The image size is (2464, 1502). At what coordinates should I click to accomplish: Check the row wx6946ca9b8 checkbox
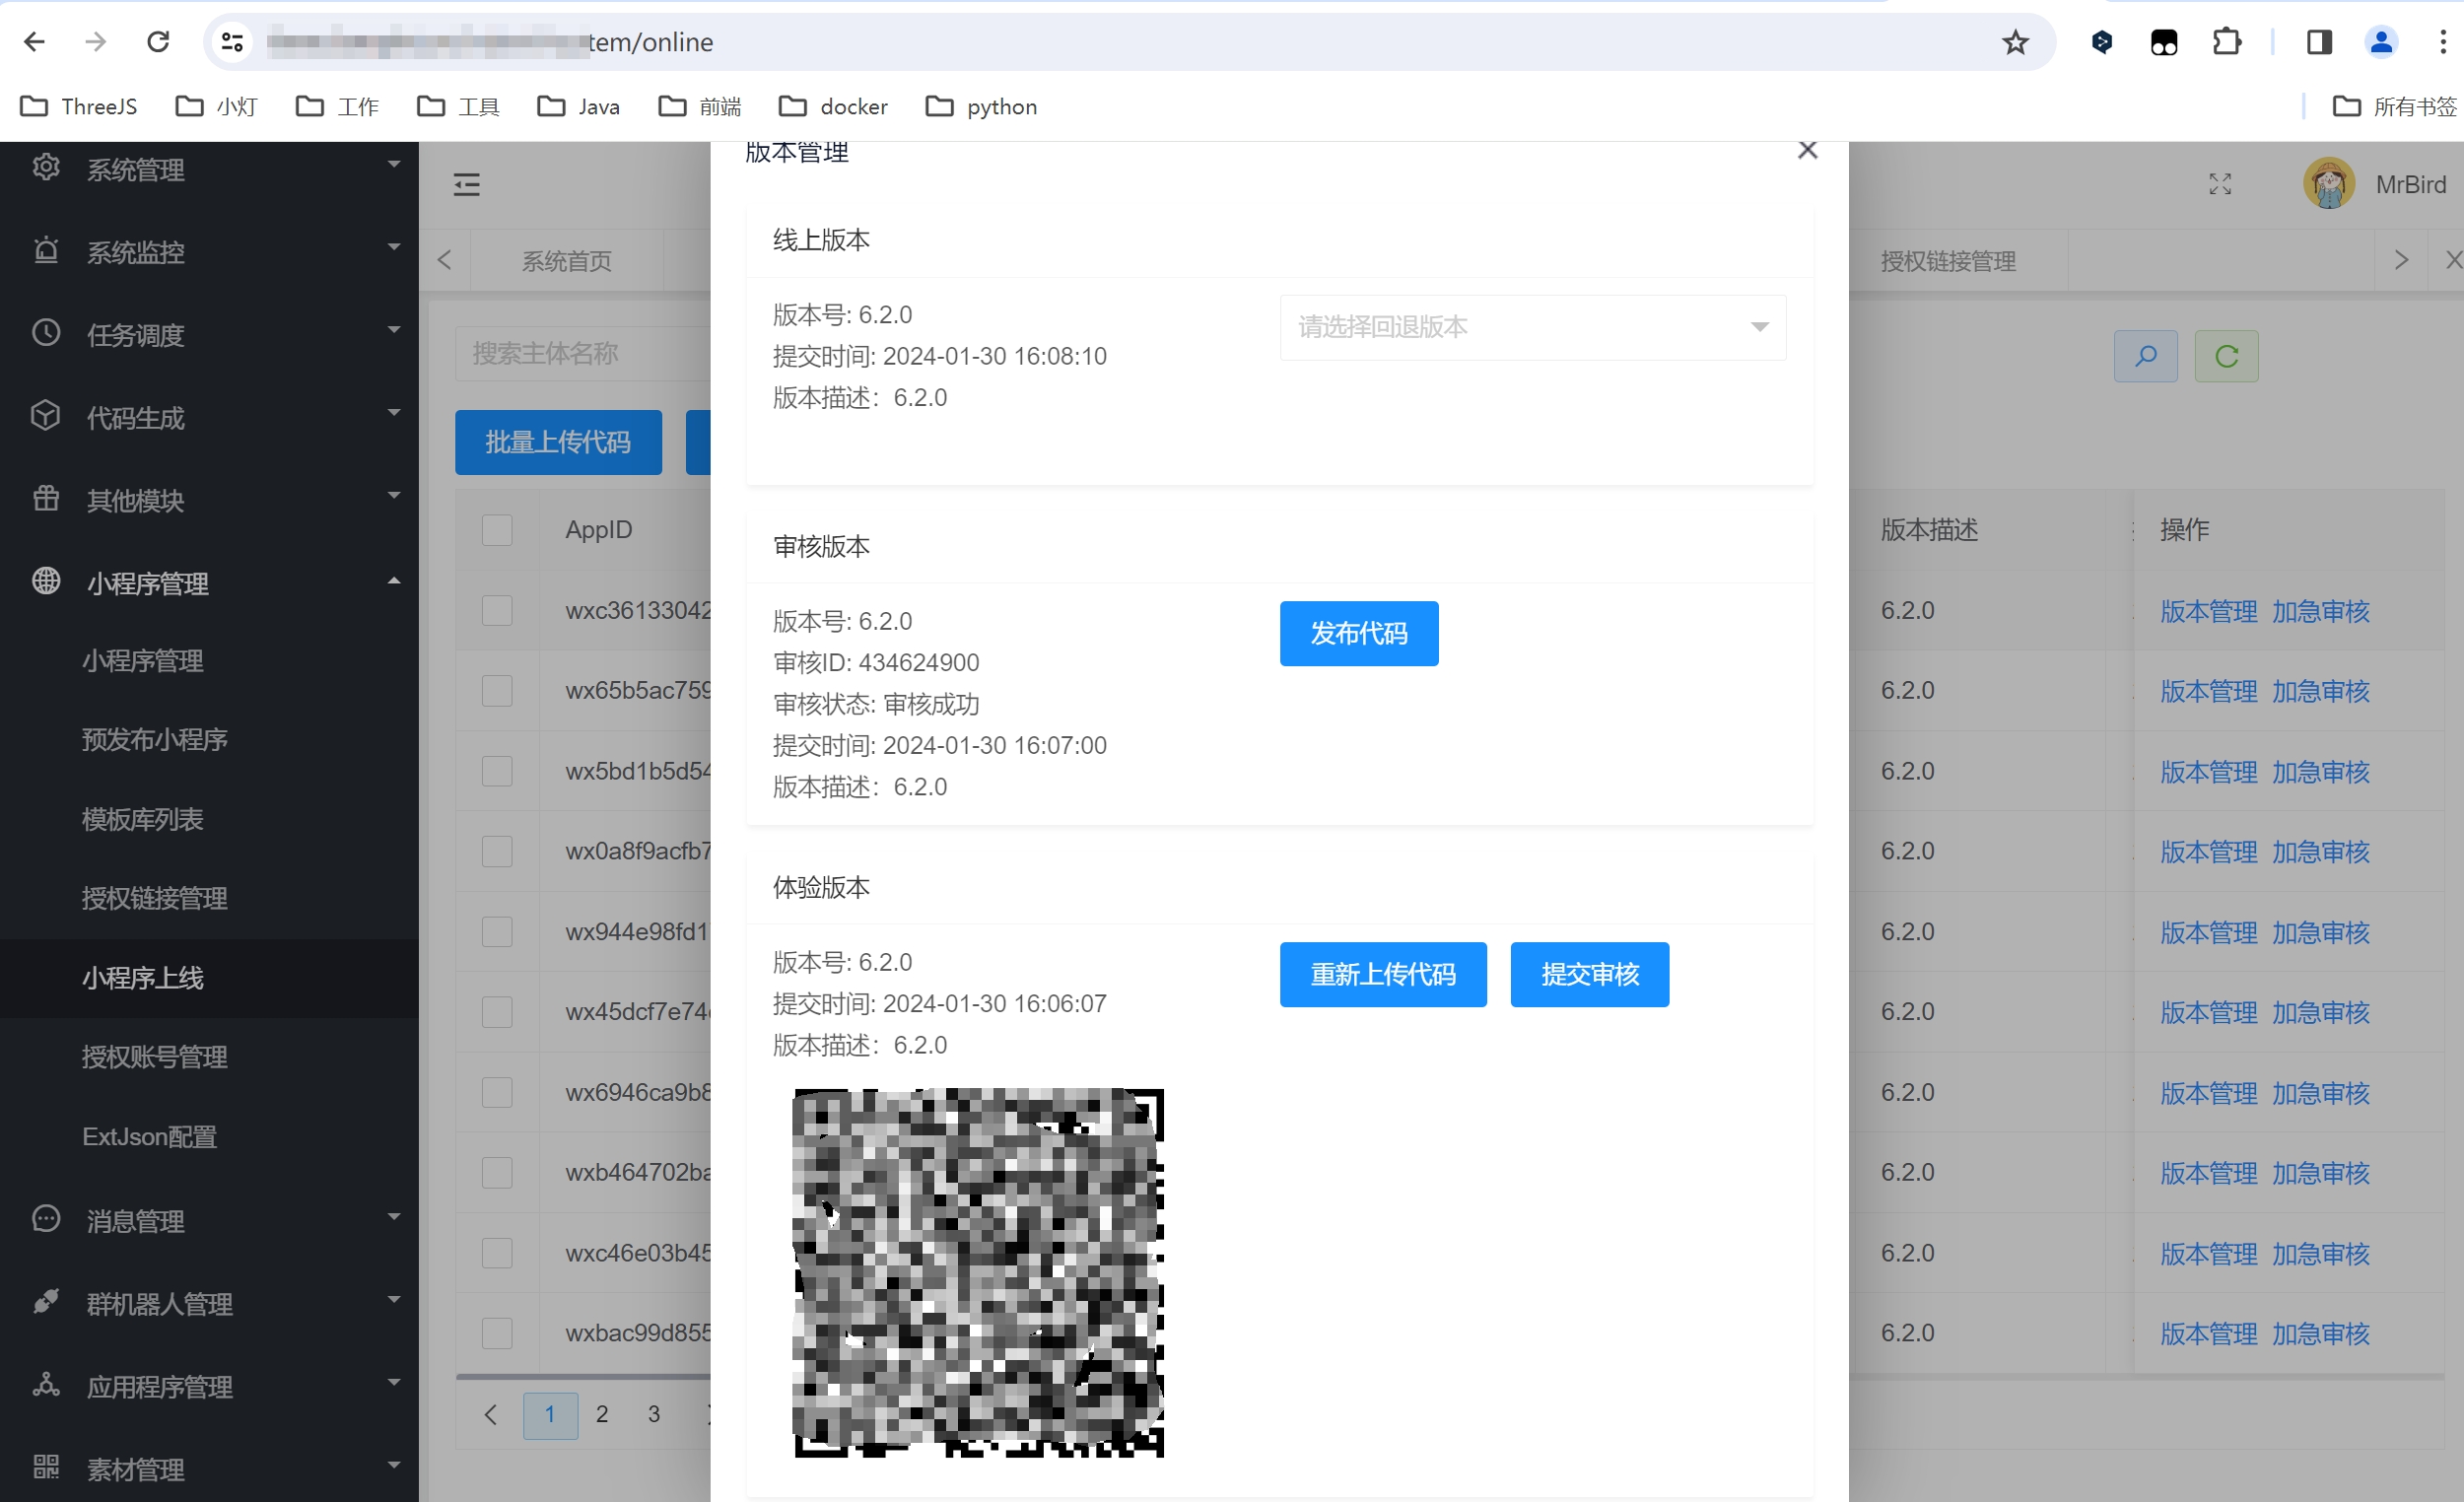coord(497,1092)
